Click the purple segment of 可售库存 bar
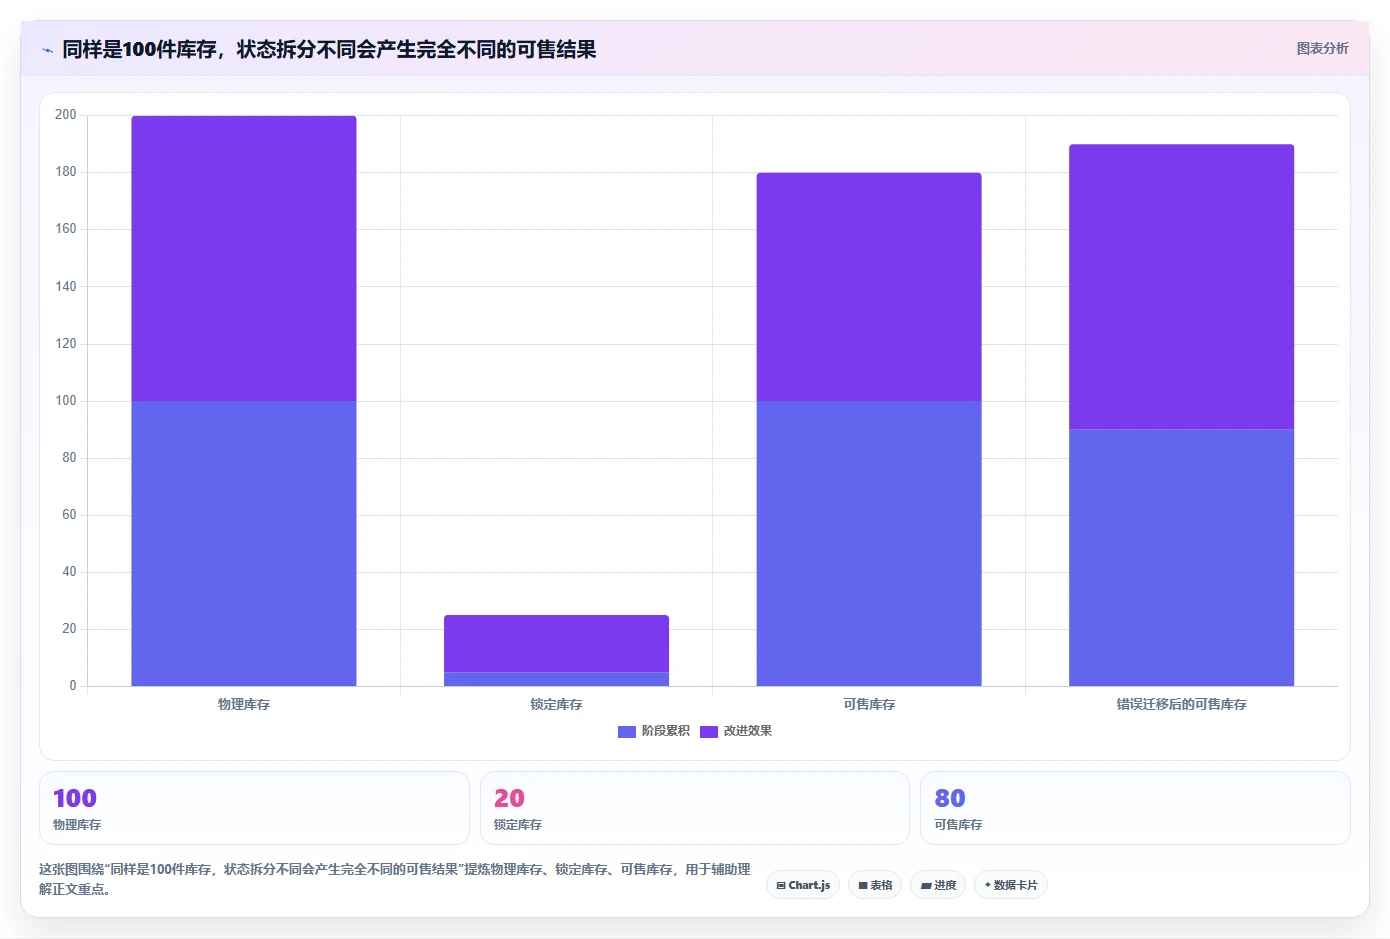The width and height of the screenshot is (1390, 939). [x=869, y=287]
